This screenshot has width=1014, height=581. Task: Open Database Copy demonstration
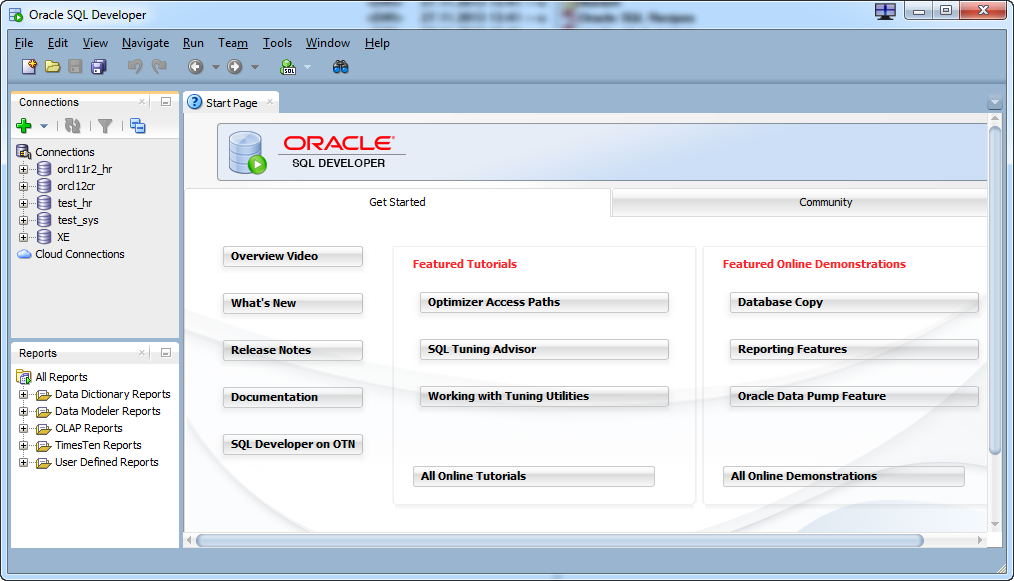[x=854, y=302]
